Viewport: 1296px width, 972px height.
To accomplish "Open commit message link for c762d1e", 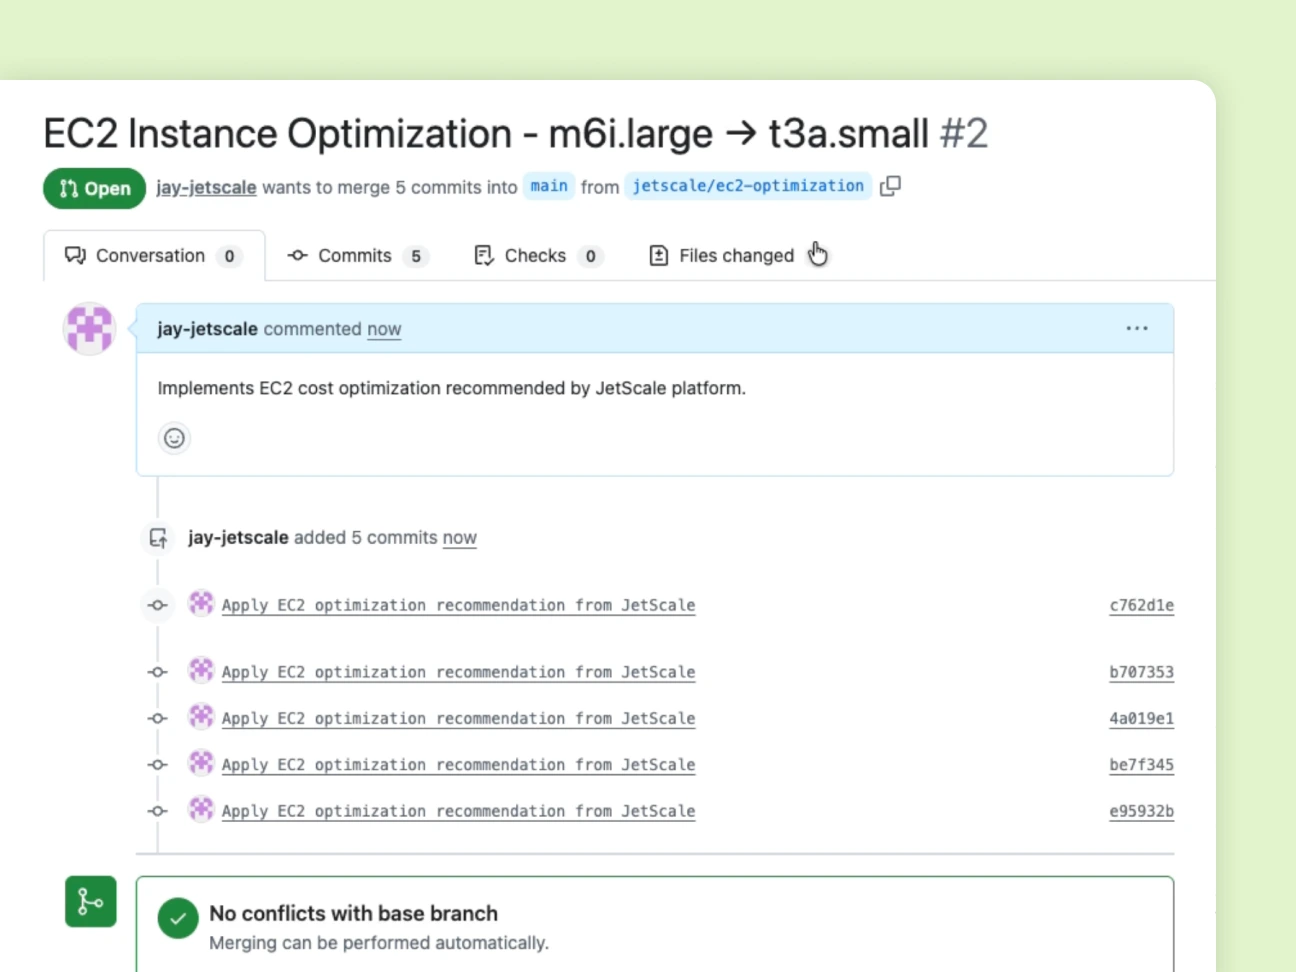I will coord(458,605).
